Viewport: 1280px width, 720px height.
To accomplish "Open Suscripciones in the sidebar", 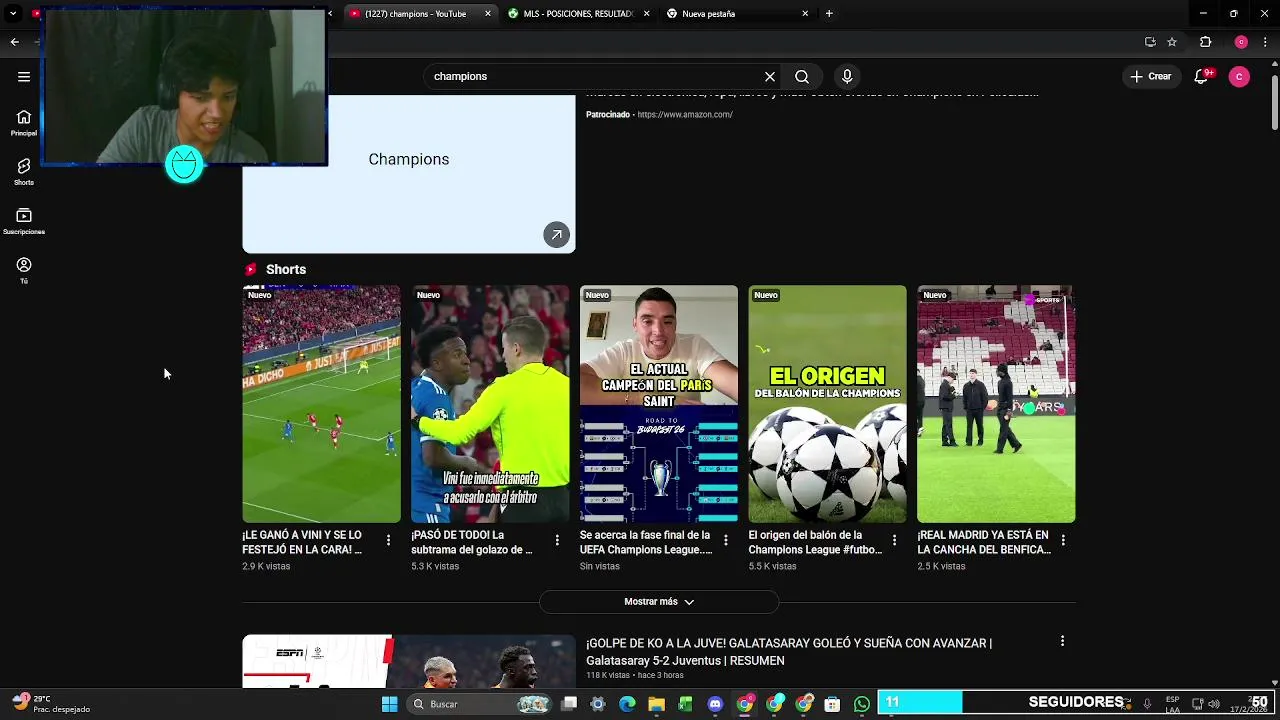I will tap(24, 222).
